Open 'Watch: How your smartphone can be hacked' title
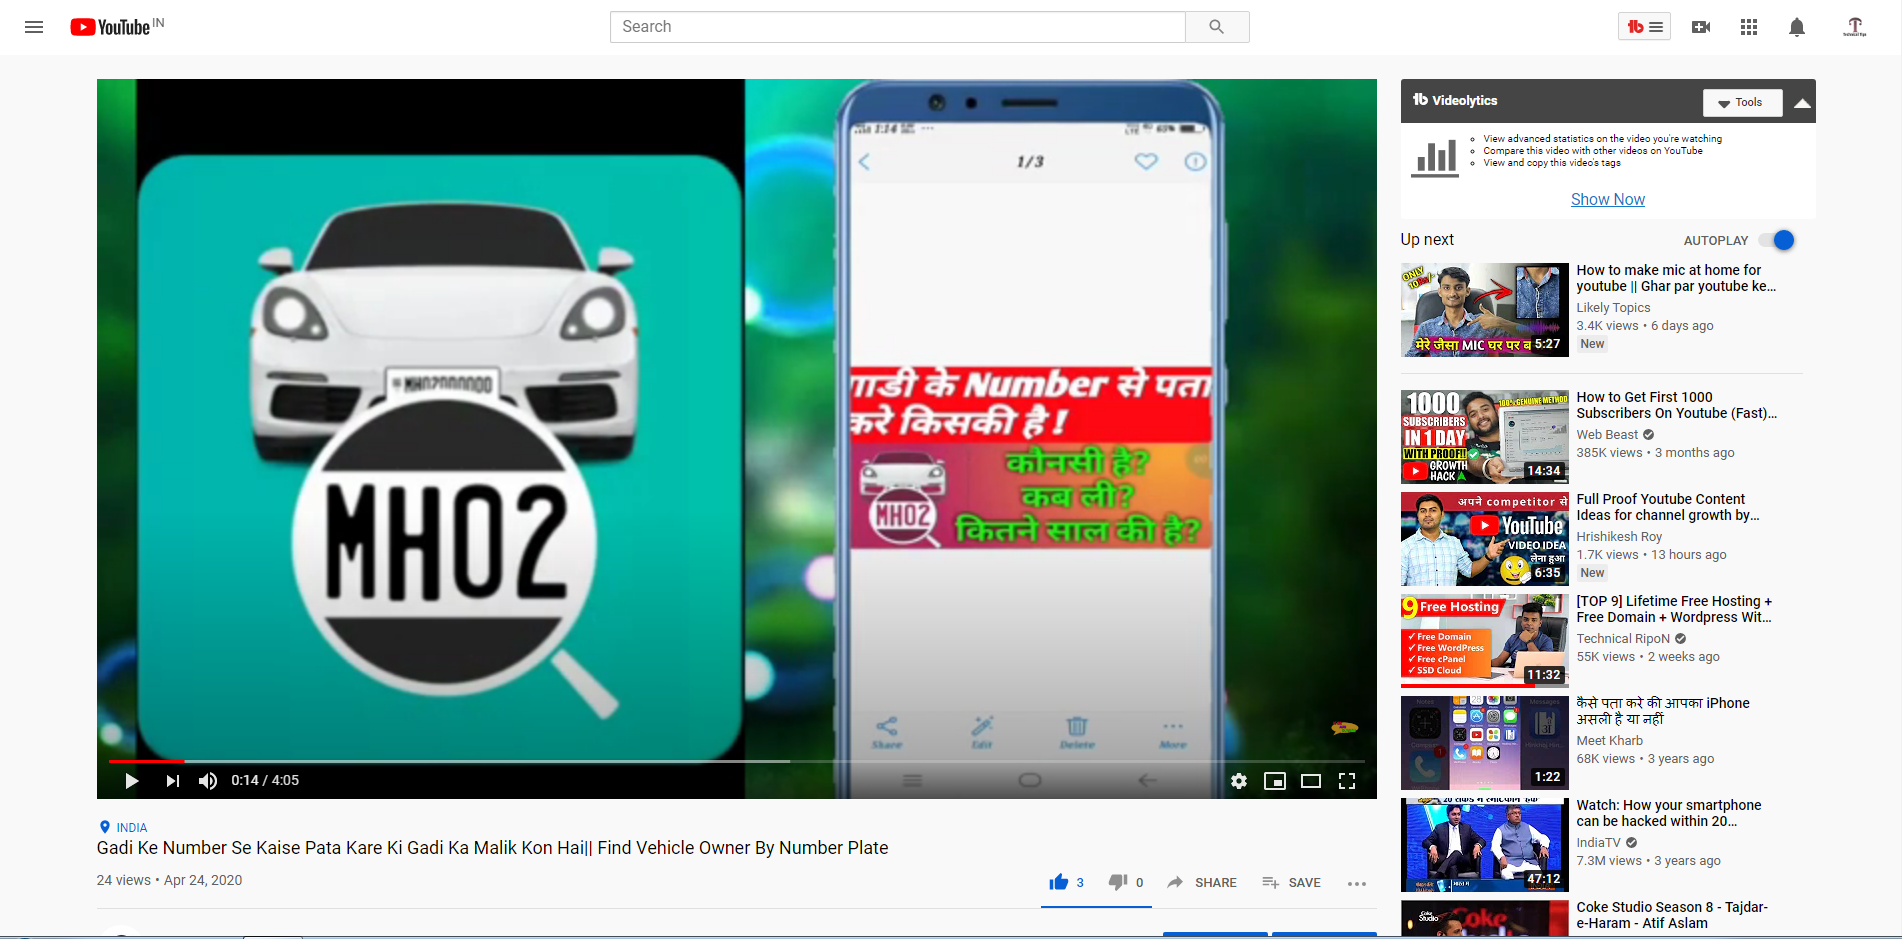The image size is (1902, 939). pos(1668,813)
